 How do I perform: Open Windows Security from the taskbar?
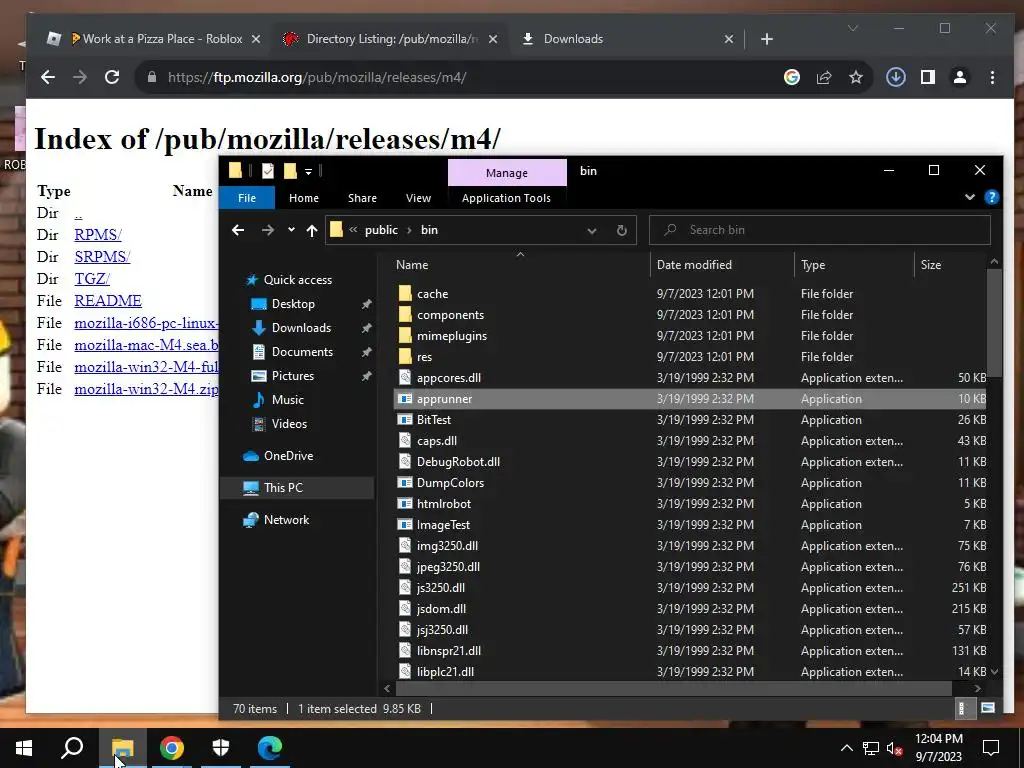pos(221,748)
